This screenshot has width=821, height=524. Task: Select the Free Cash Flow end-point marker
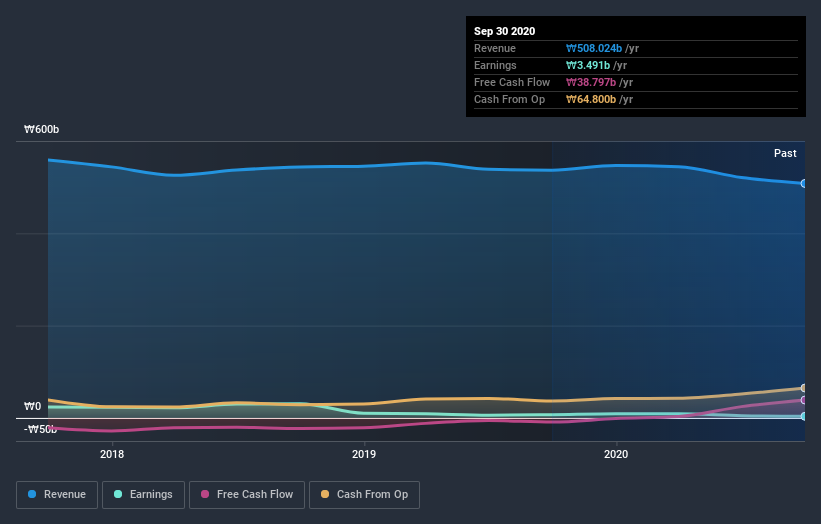(804, 400)
